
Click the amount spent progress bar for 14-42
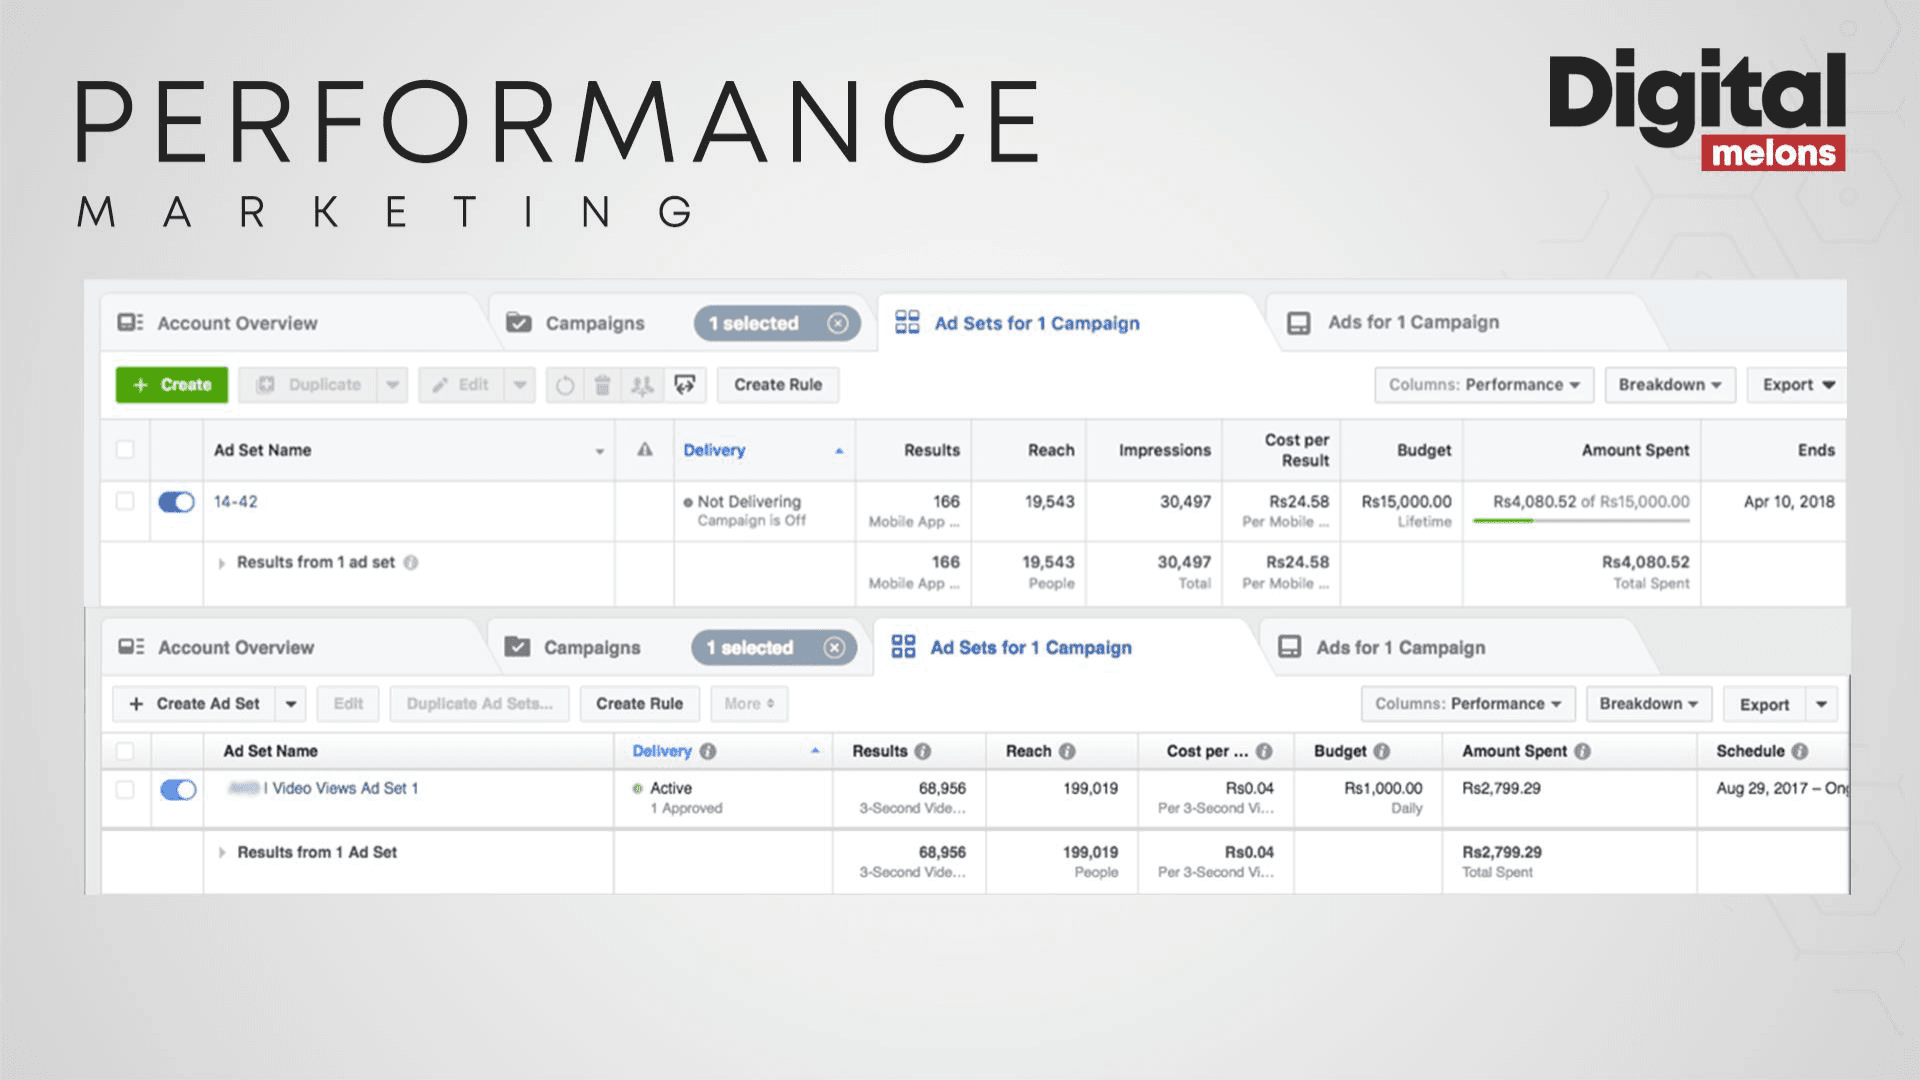click(x=1580, y=521)
